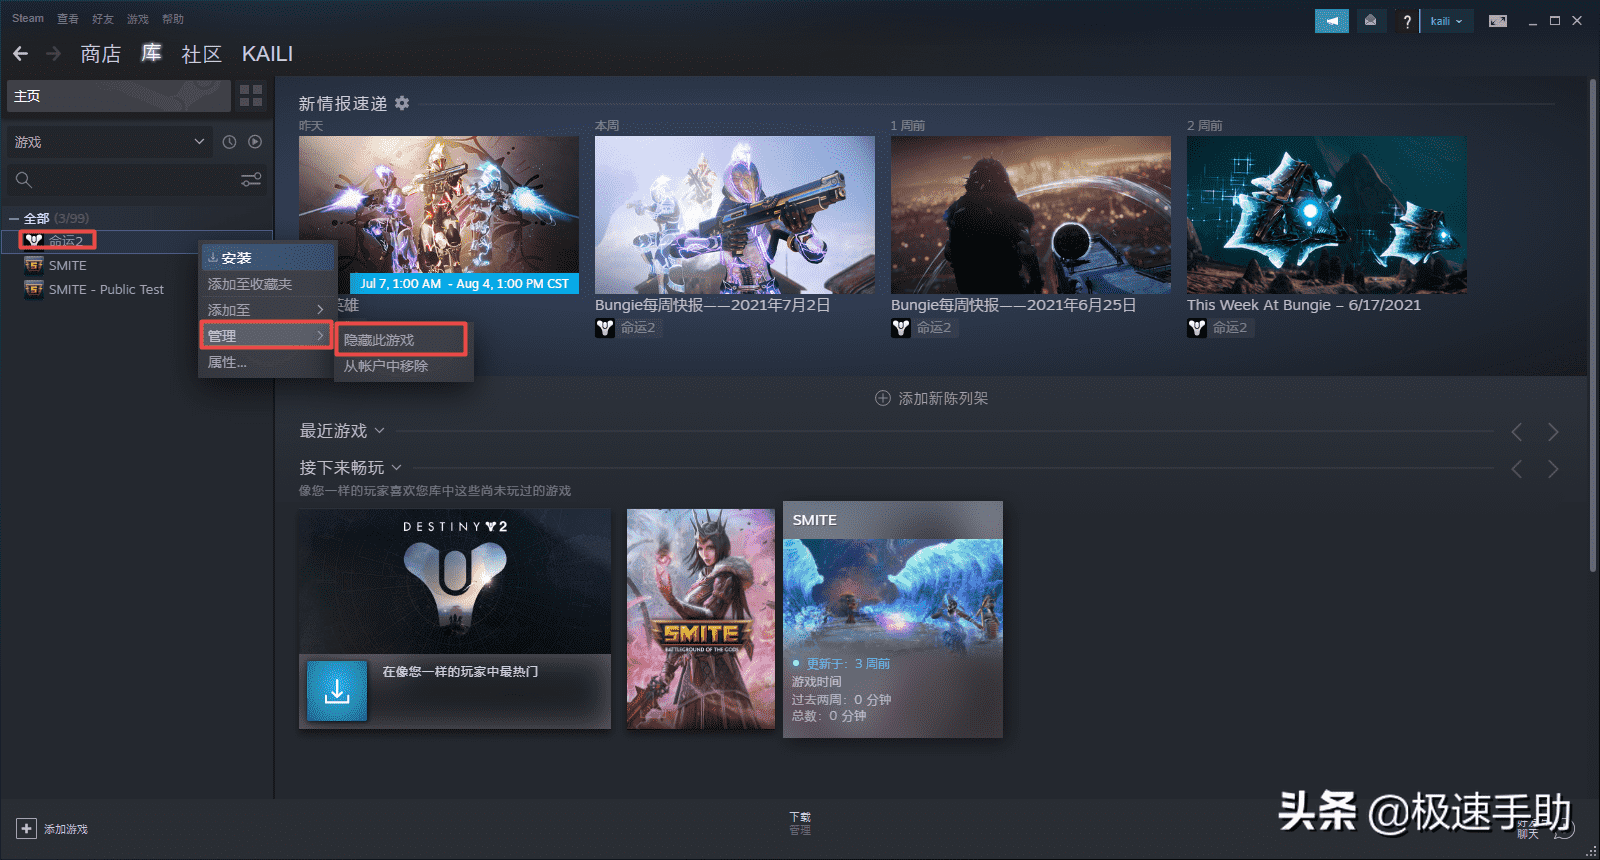Choose 属性... from context menu

click(267, 362)
